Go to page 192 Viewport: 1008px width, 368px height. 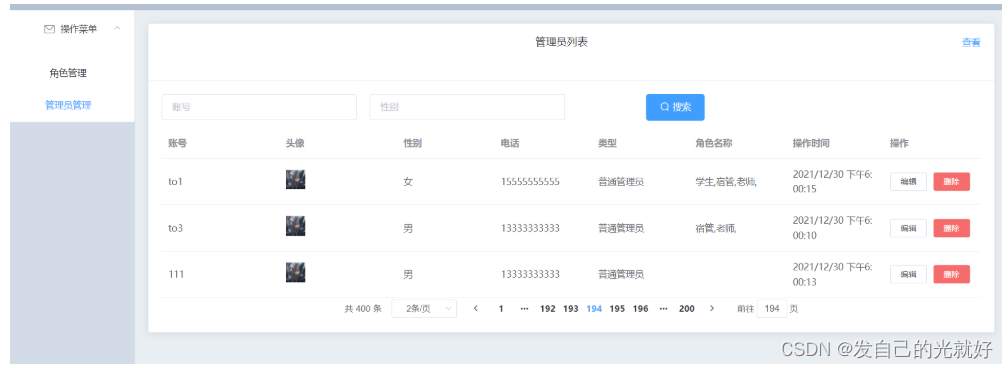click(x=548, y=309)
